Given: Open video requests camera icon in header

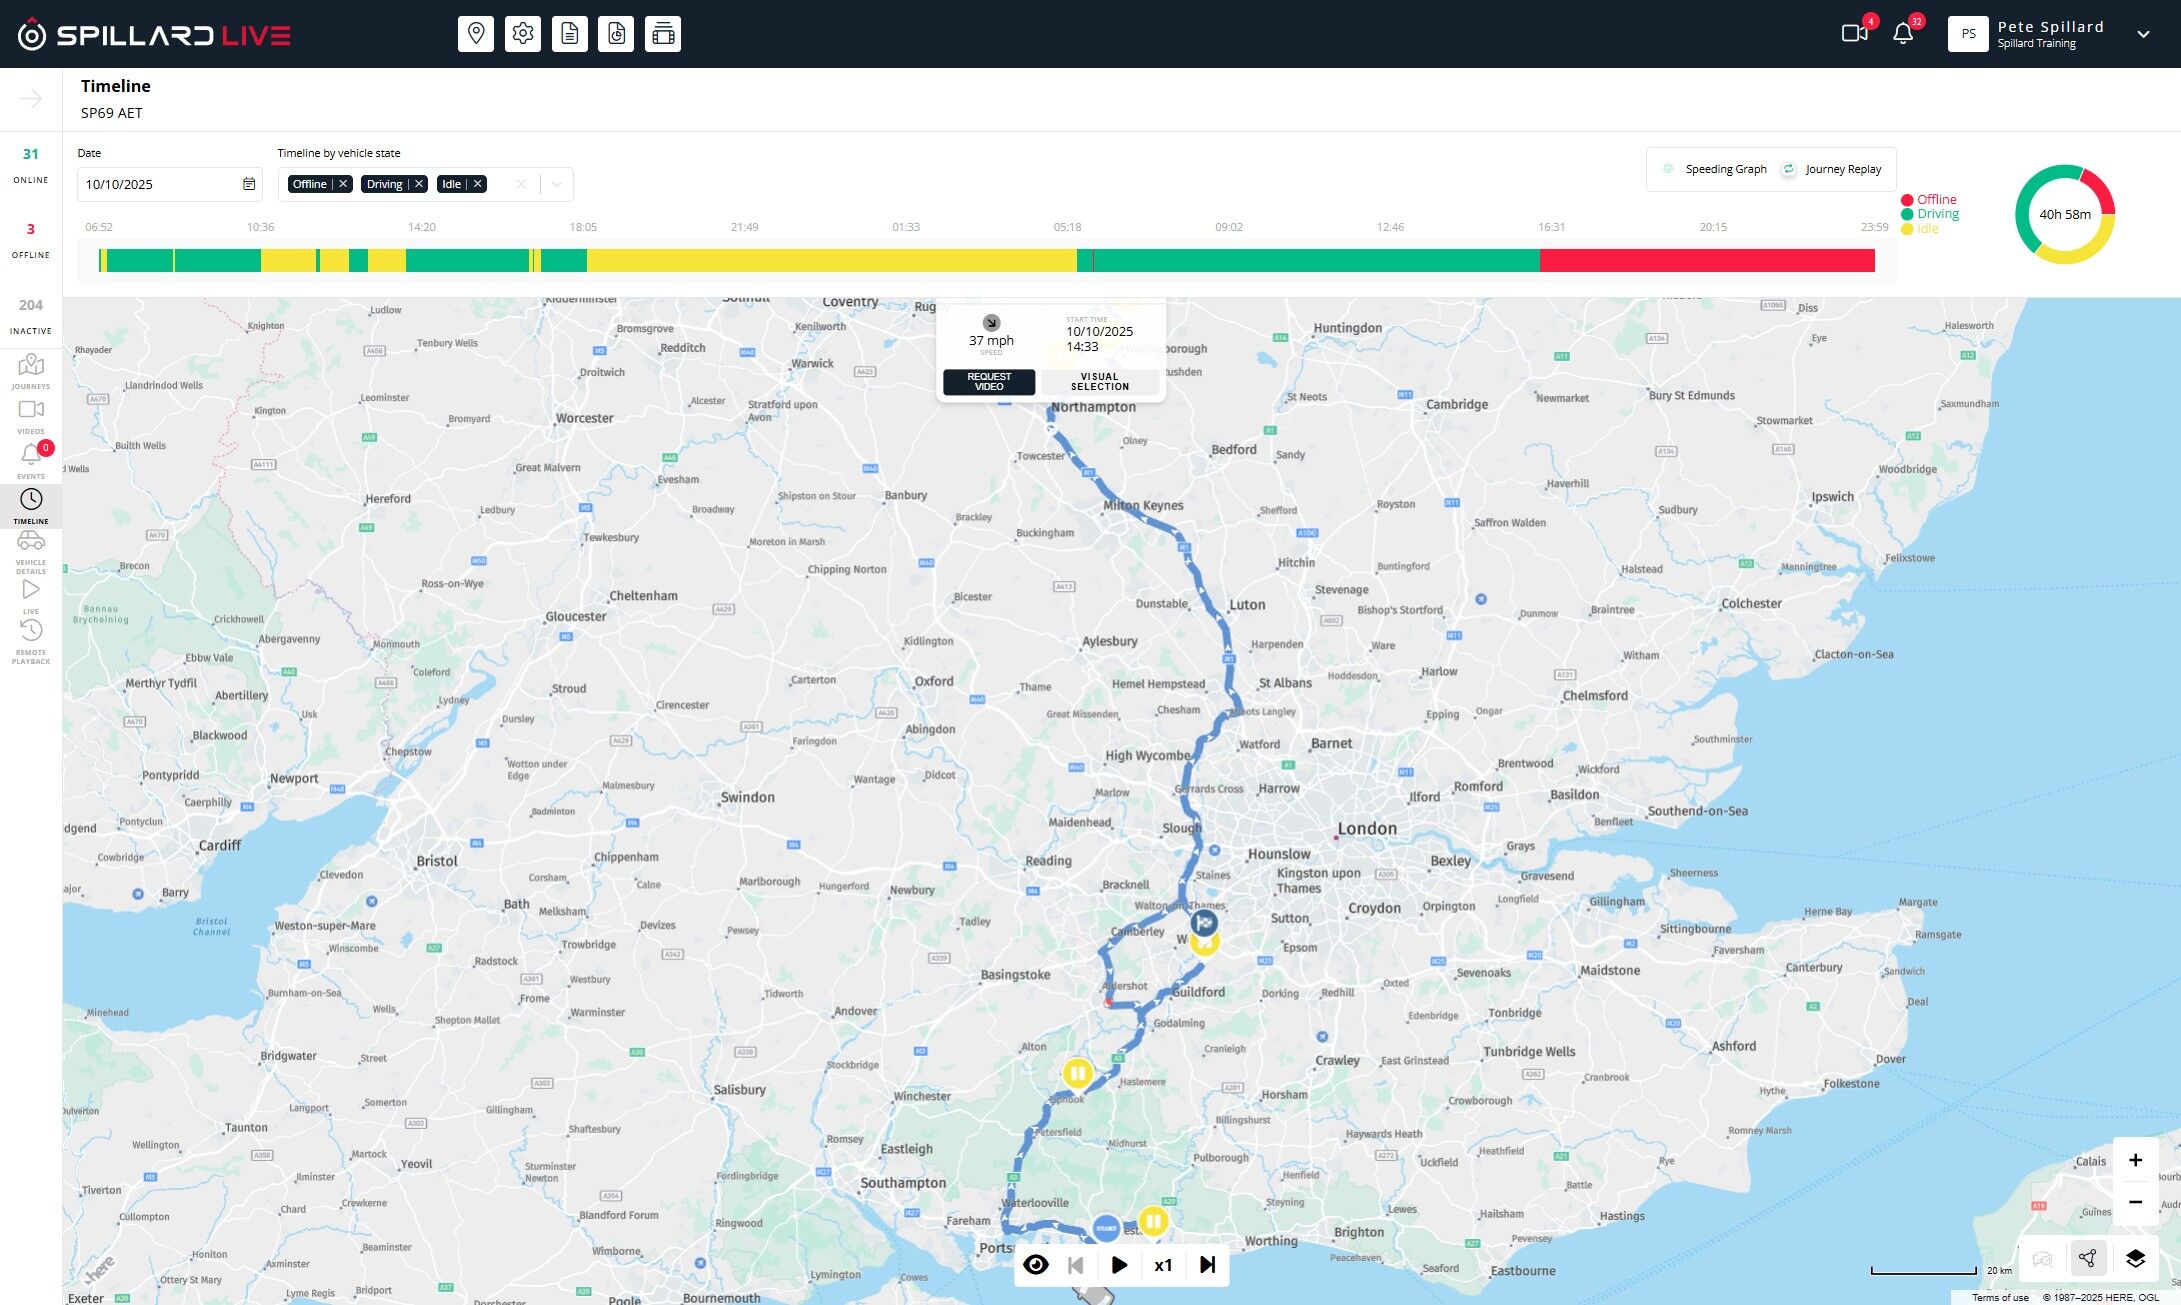Looking at the screenshot, I should tap(1855, 33).
